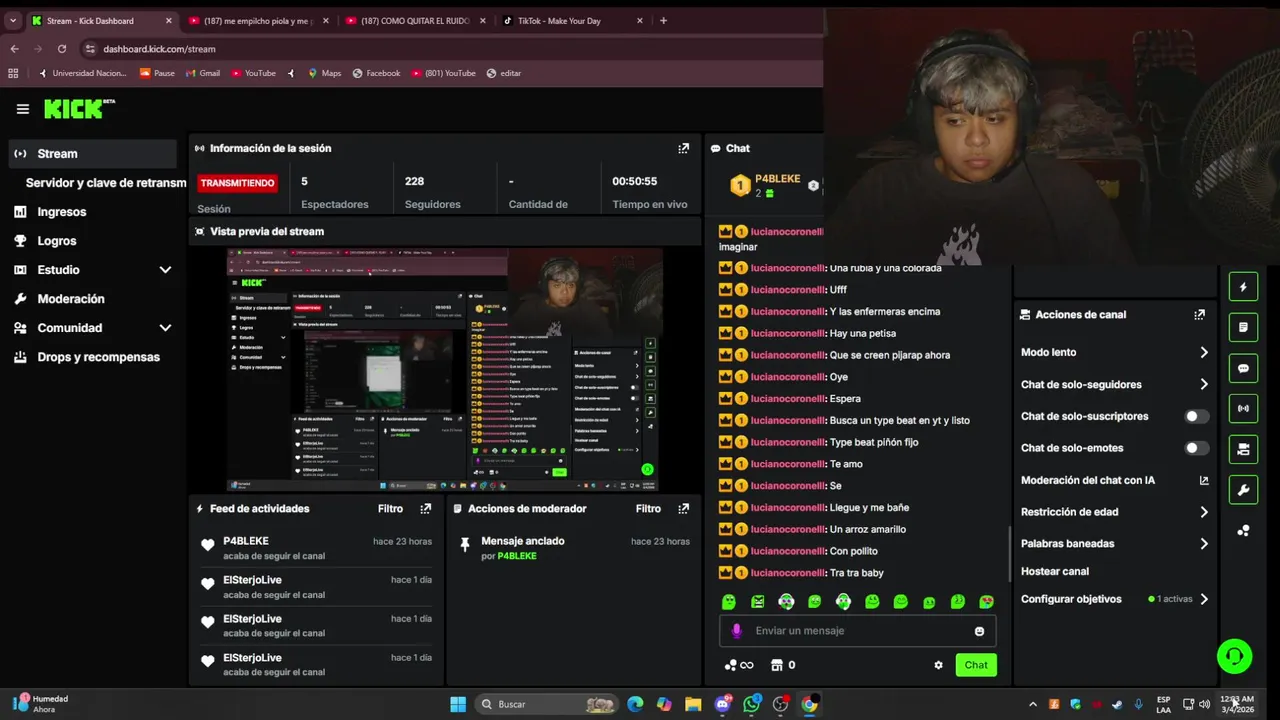Image resolution: width=1280 pixels, height=720 pixels.
Task: Pop out the Feed de actividades panel
Action: [425, 509]
